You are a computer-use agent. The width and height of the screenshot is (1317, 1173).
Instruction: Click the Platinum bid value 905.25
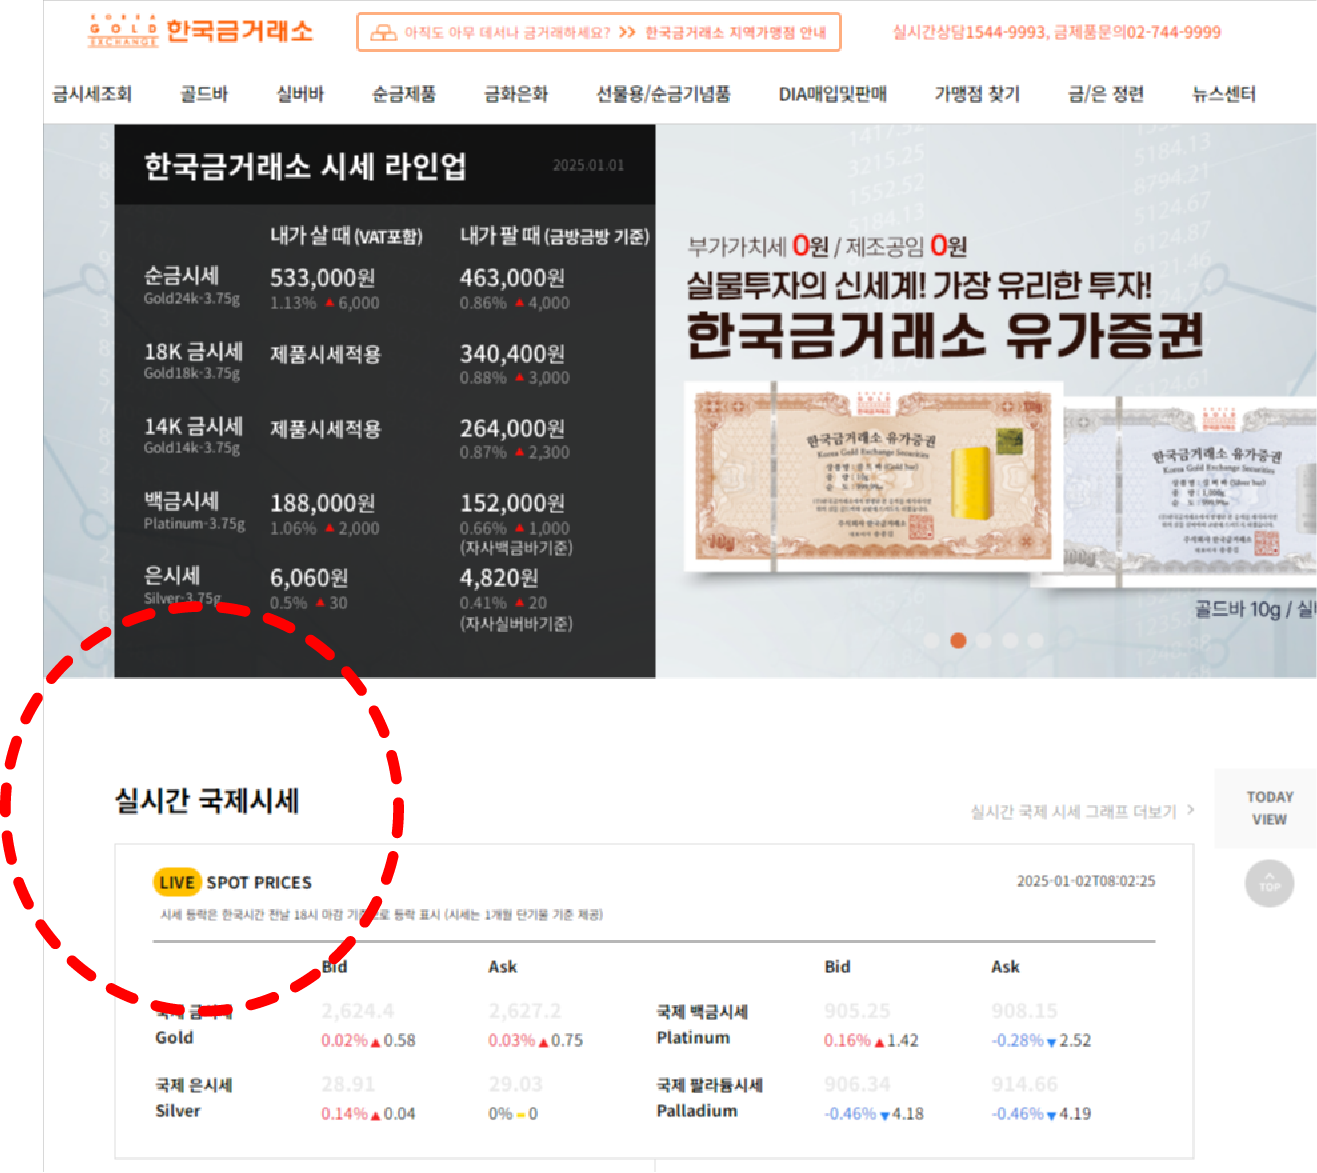857,1011
